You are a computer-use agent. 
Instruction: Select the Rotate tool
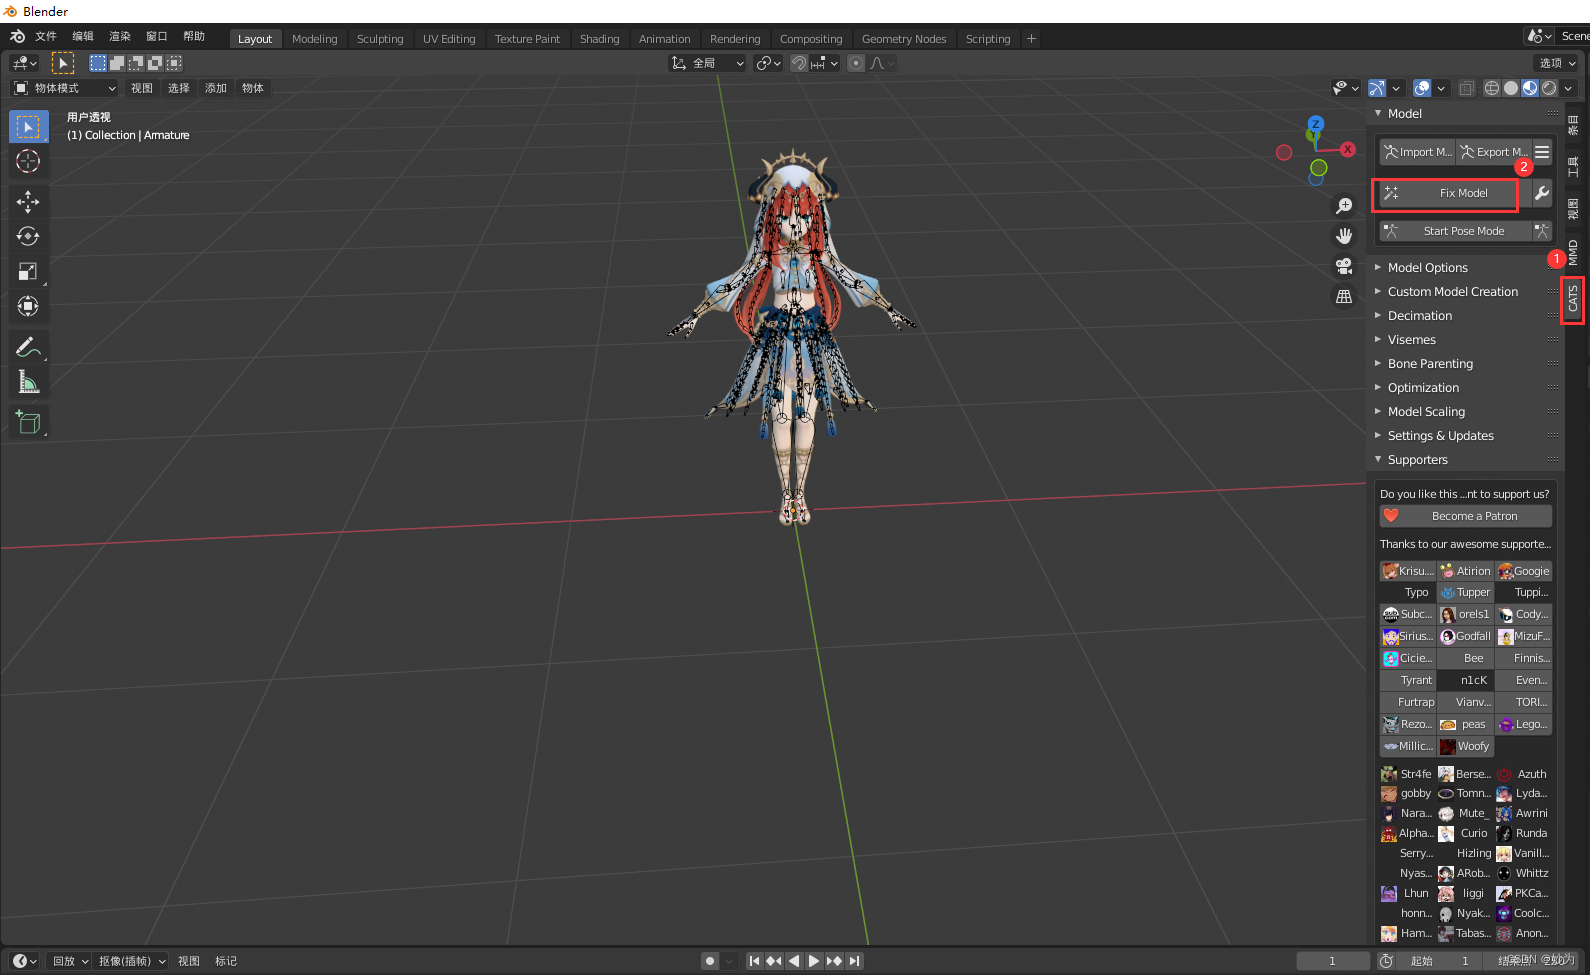coord(28,237)
